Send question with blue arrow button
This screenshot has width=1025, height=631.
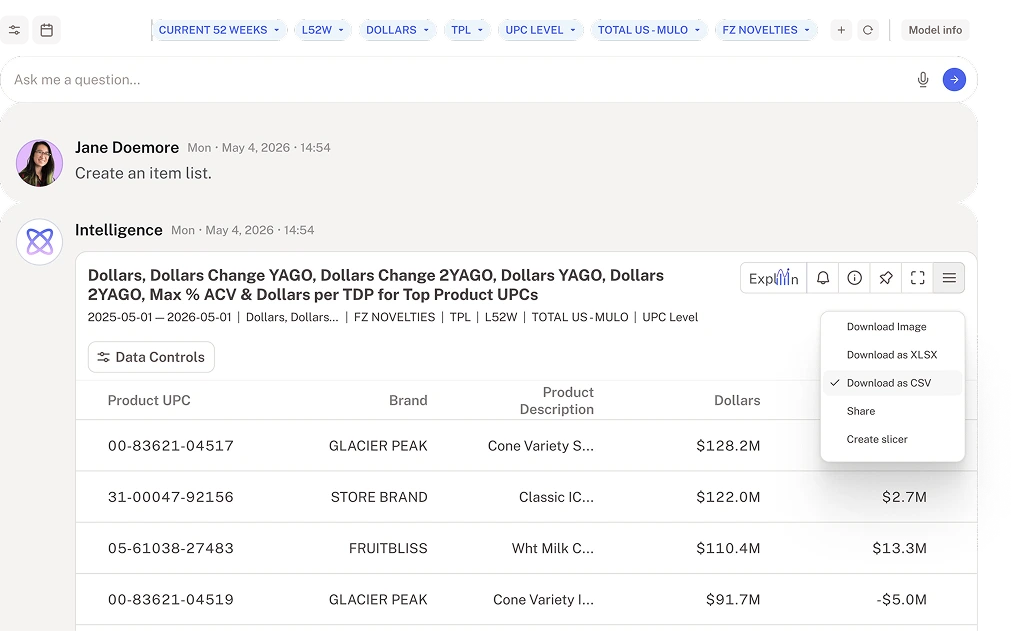[x=954, y=80]
